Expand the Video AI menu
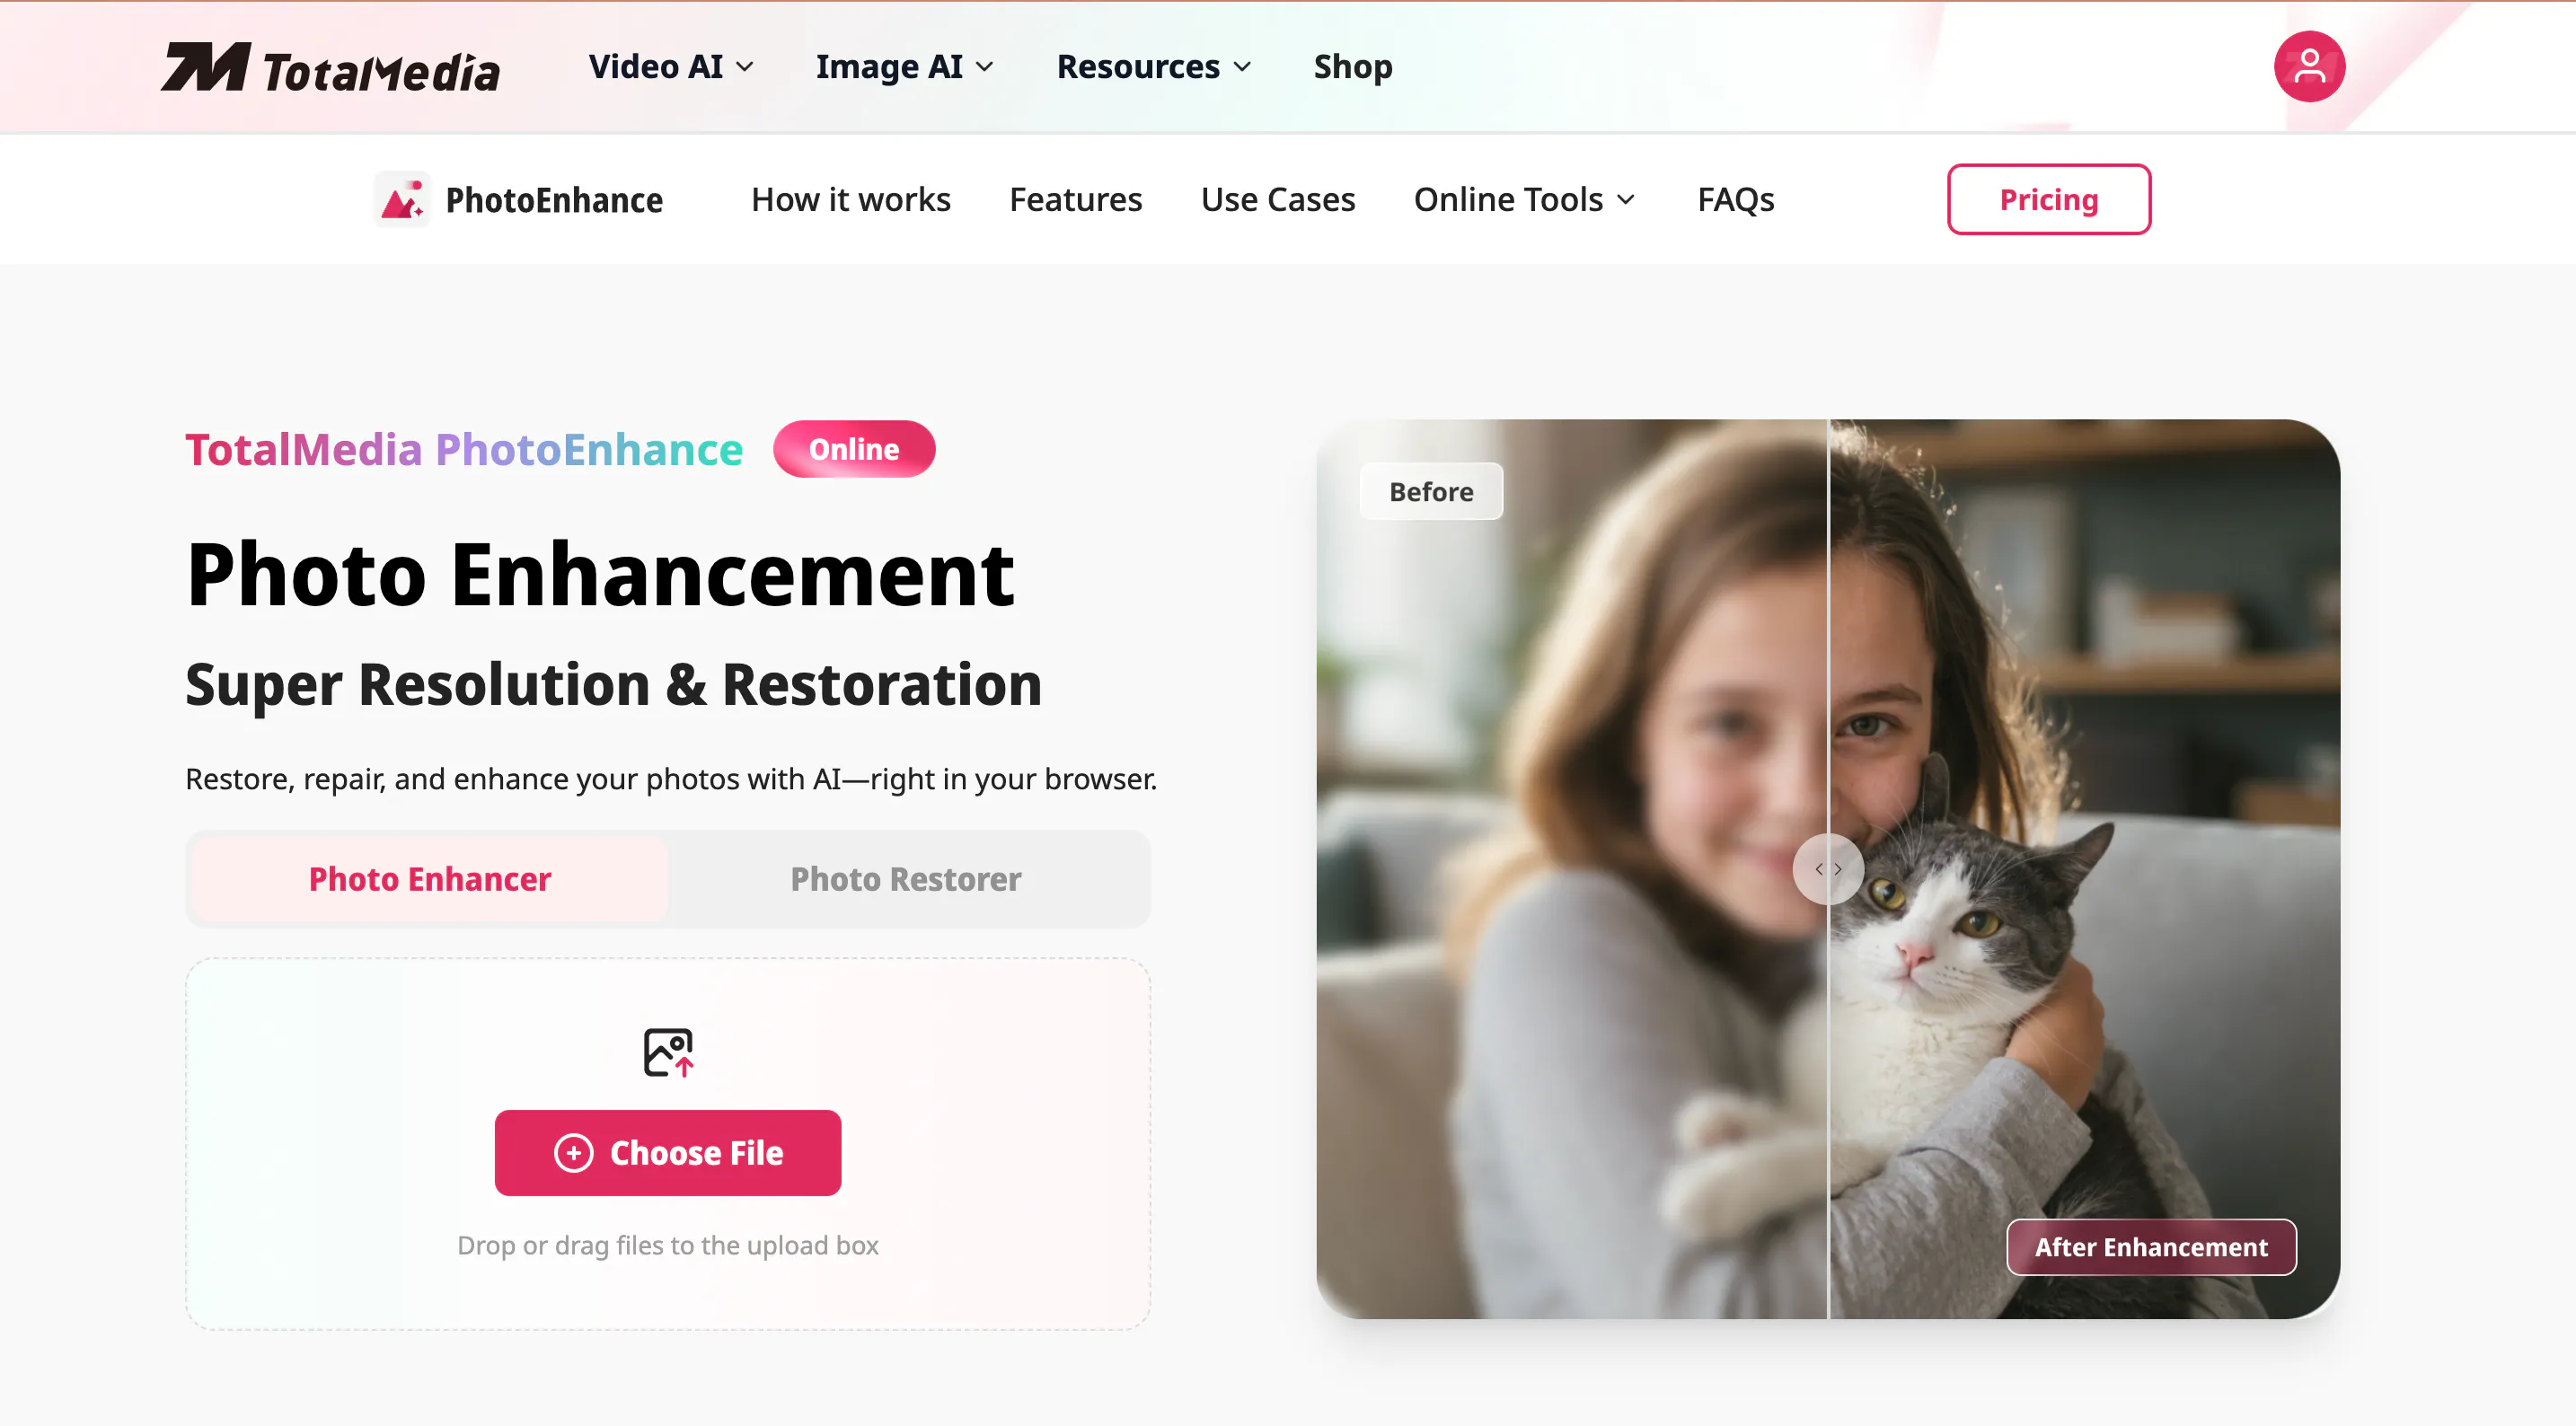The height and width of the screenshot is (1426, 2576). [671, 66]
